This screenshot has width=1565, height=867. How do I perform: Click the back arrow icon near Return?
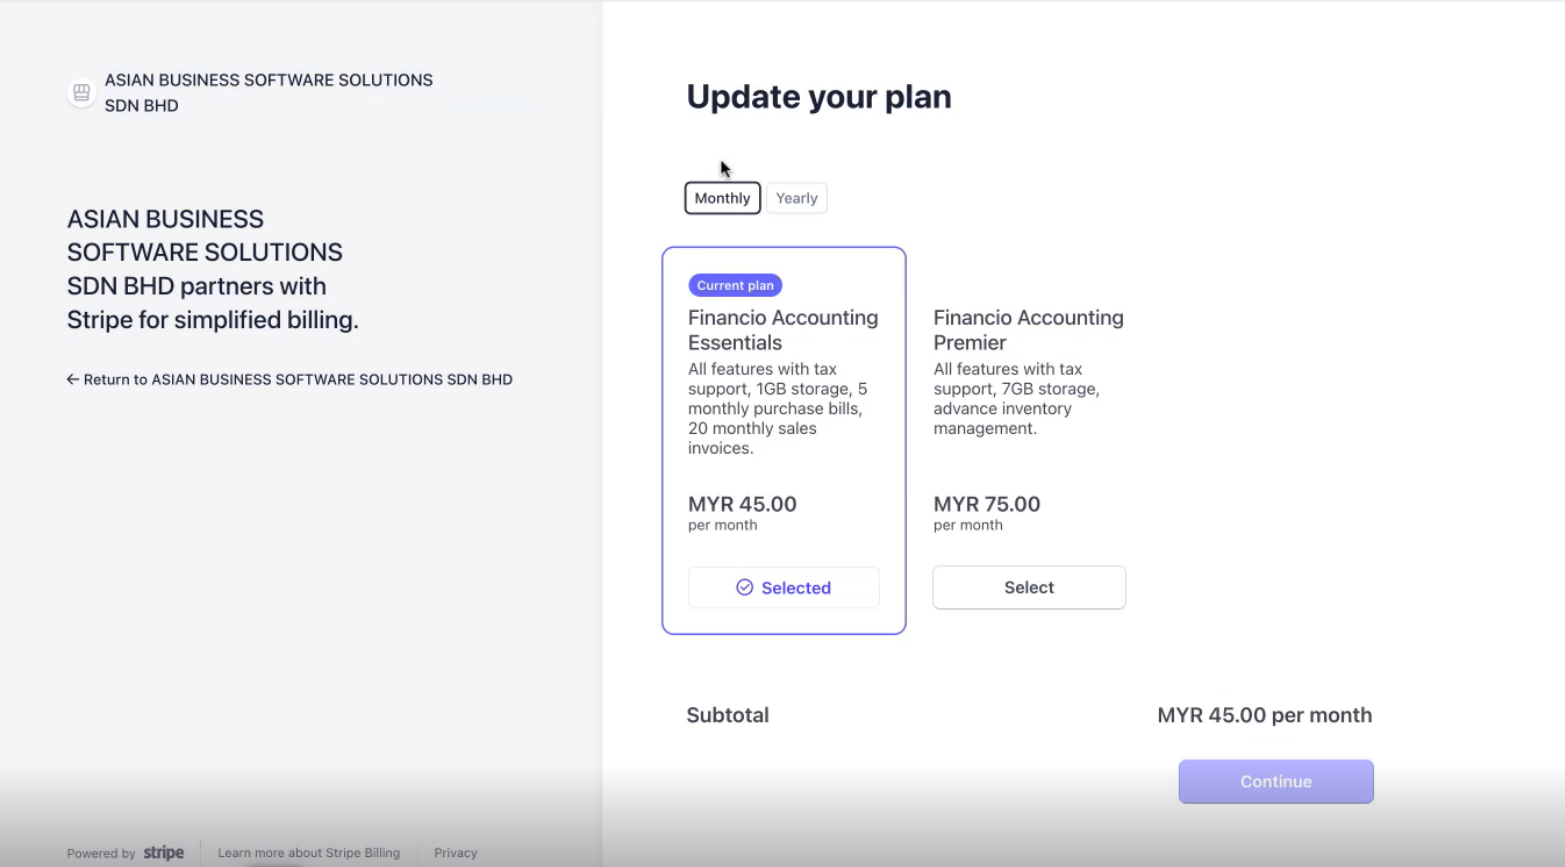coord(73,379)
